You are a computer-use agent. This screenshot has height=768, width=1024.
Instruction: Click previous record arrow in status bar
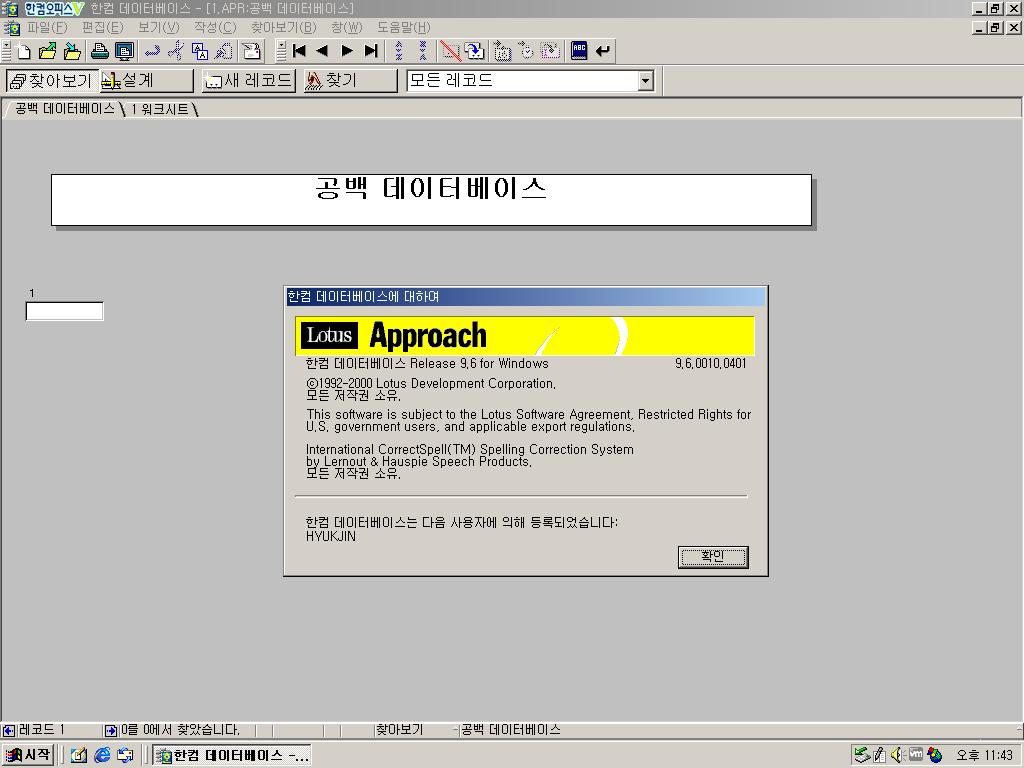coord(8,730)
